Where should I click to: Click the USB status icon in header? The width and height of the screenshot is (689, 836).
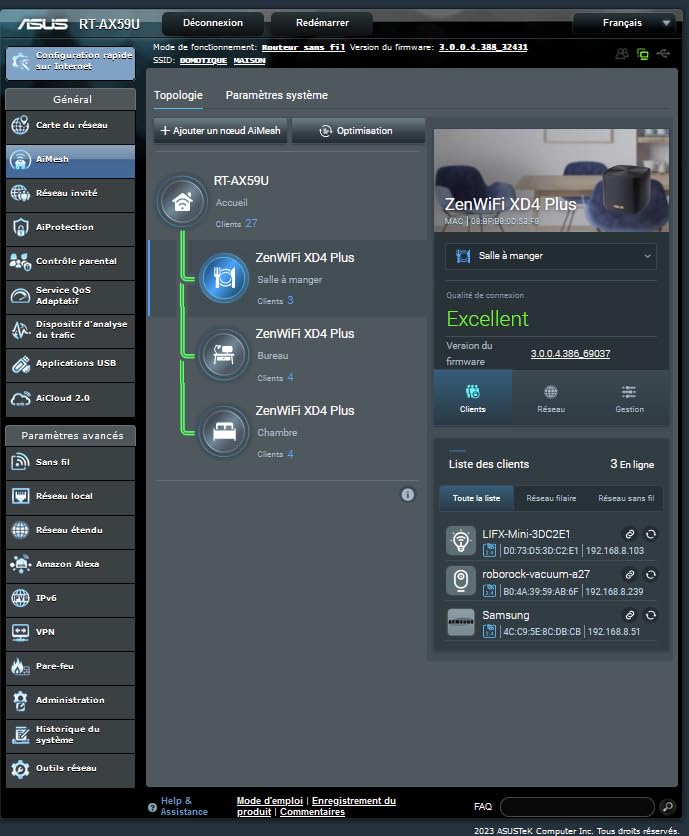[x=663, y=54]
